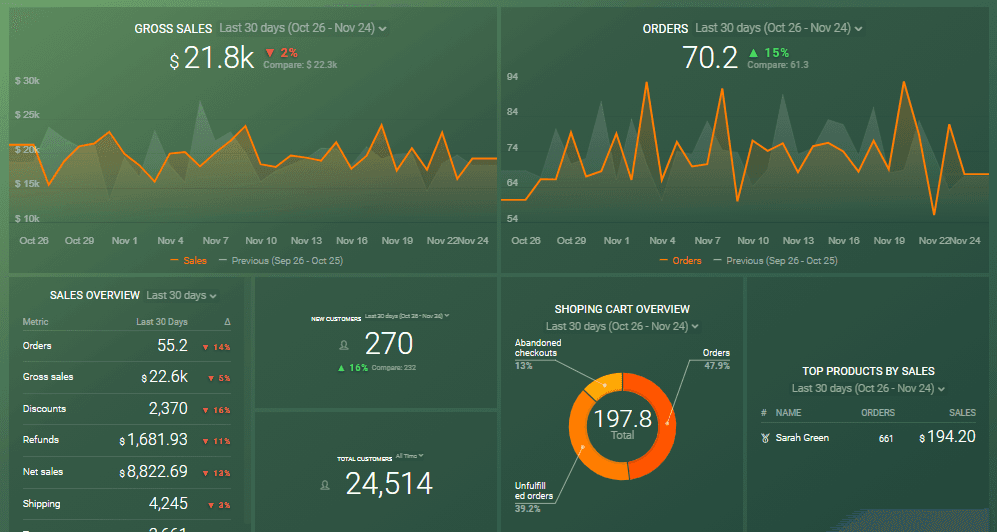Expand Shopping Cart Overview date range dropdown

622,326
